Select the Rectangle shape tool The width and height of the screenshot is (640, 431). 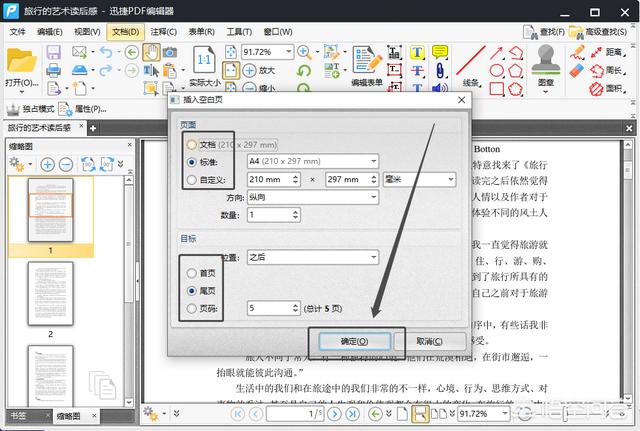[x=496, y=89]
